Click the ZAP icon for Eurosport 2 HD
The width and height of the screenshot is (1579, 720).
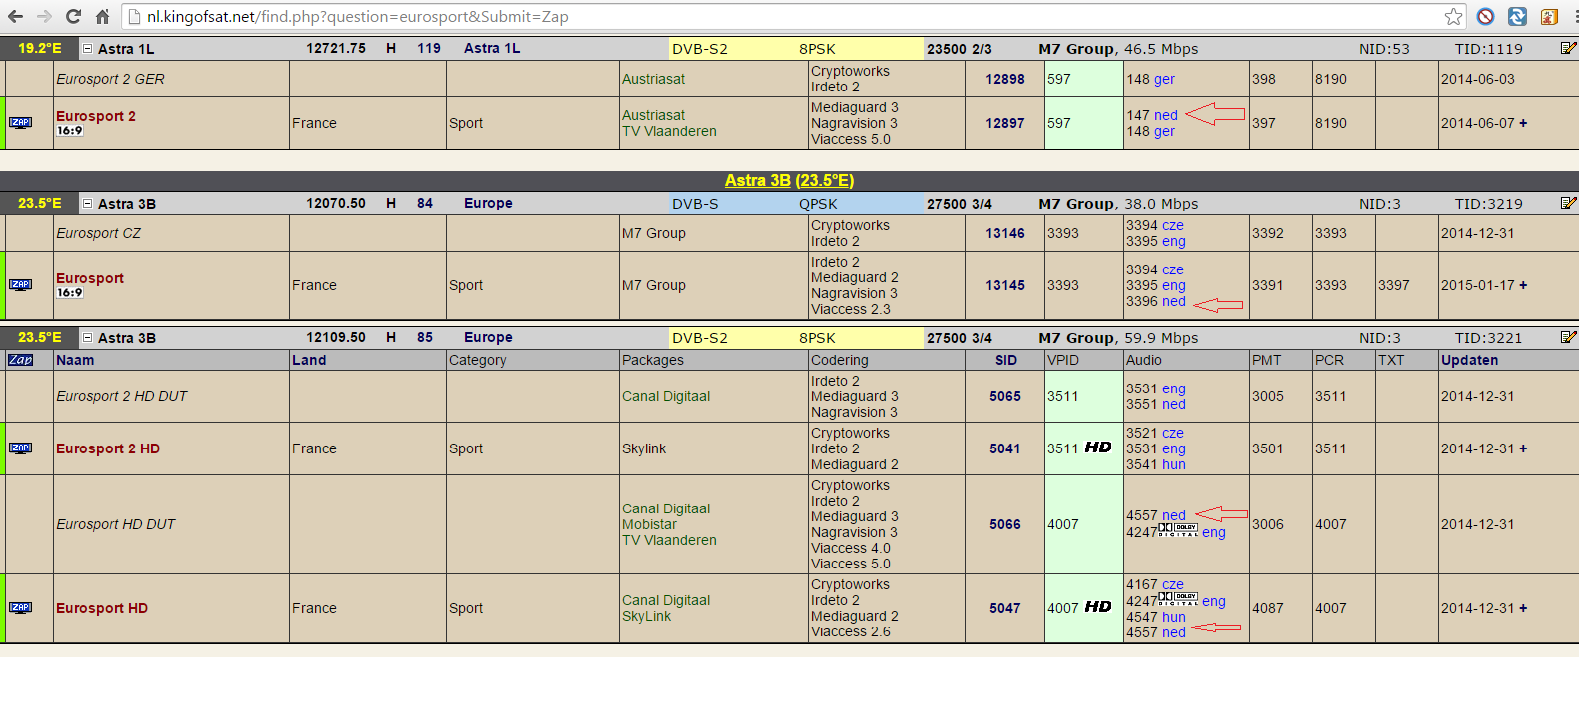(x=20, y=448)
